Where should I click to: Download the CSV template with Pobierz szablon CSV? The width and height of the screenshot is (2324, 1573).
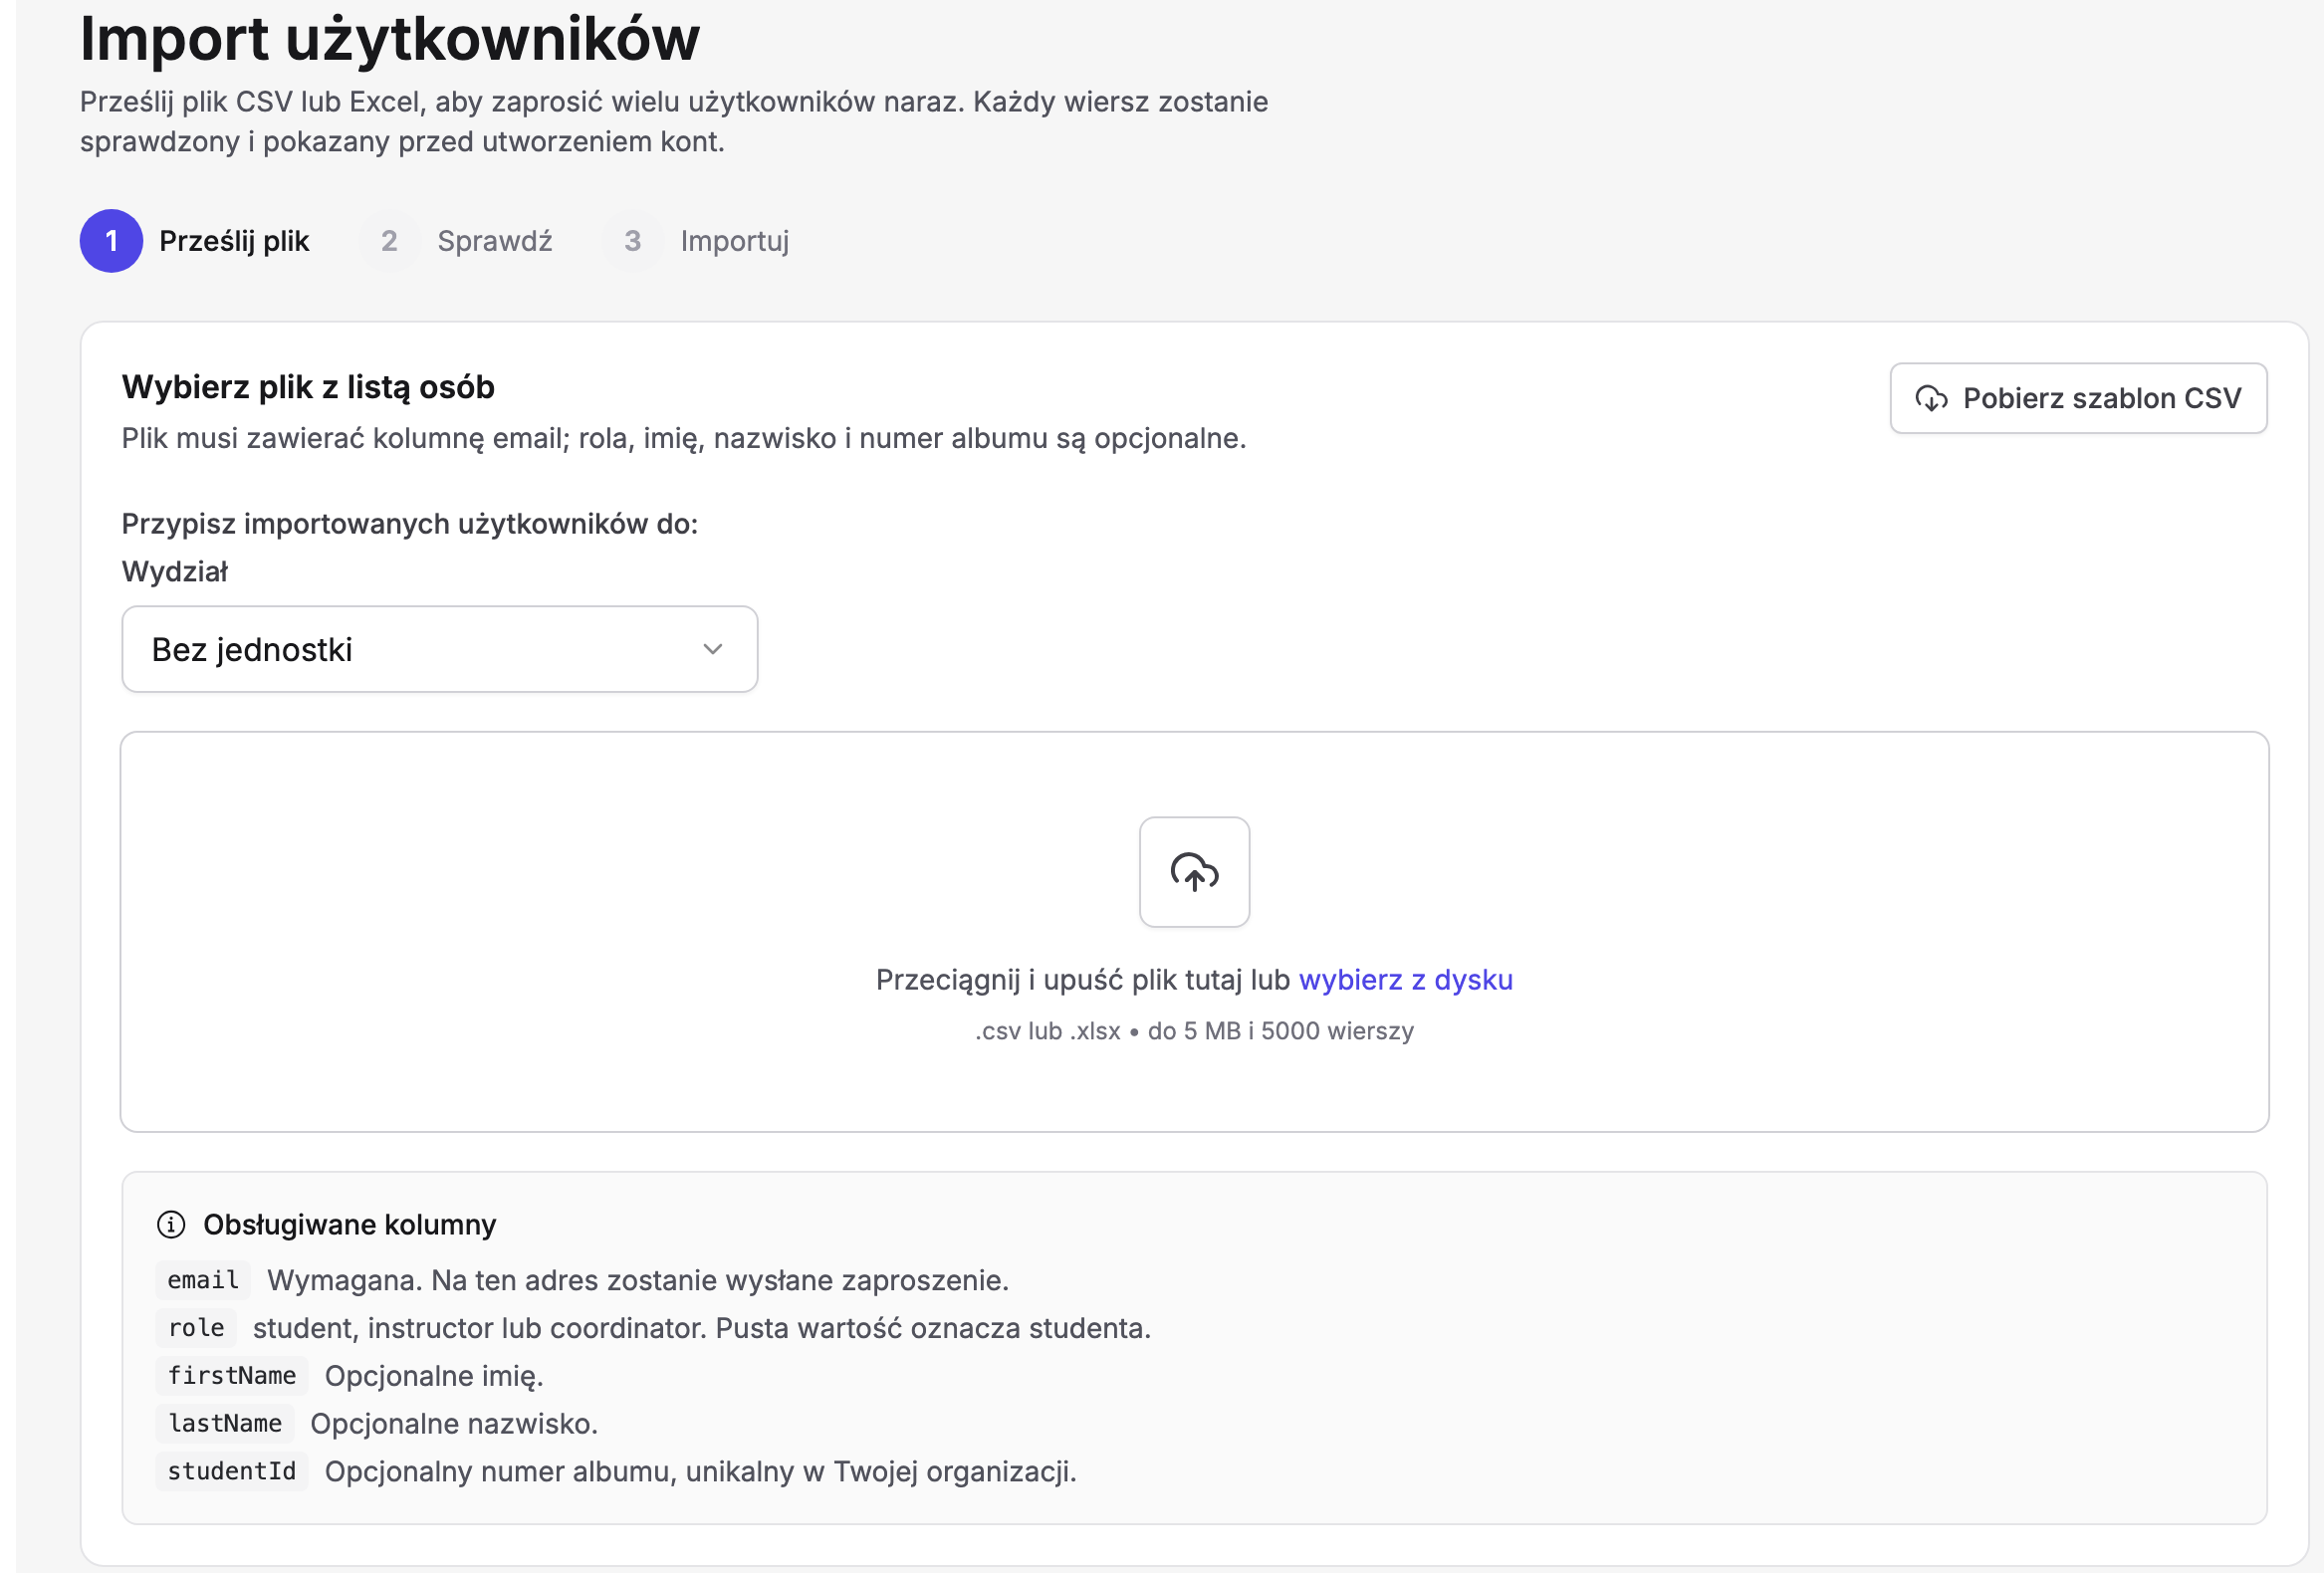pos(2078,398)
